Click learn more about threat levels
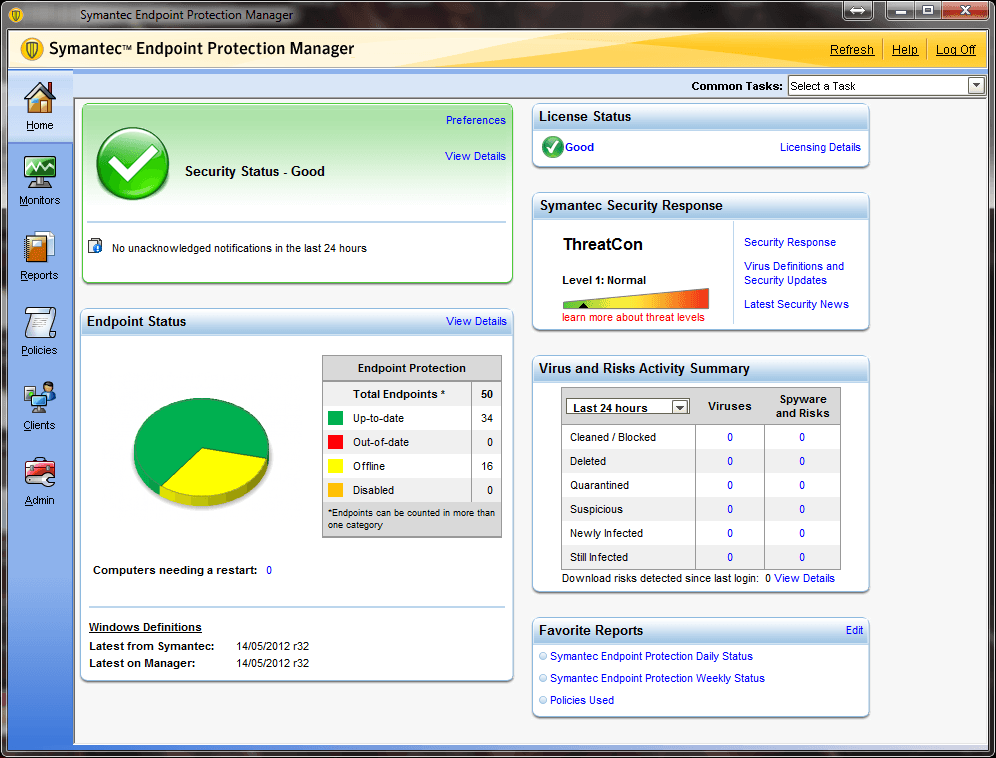 tap(633, 318)
